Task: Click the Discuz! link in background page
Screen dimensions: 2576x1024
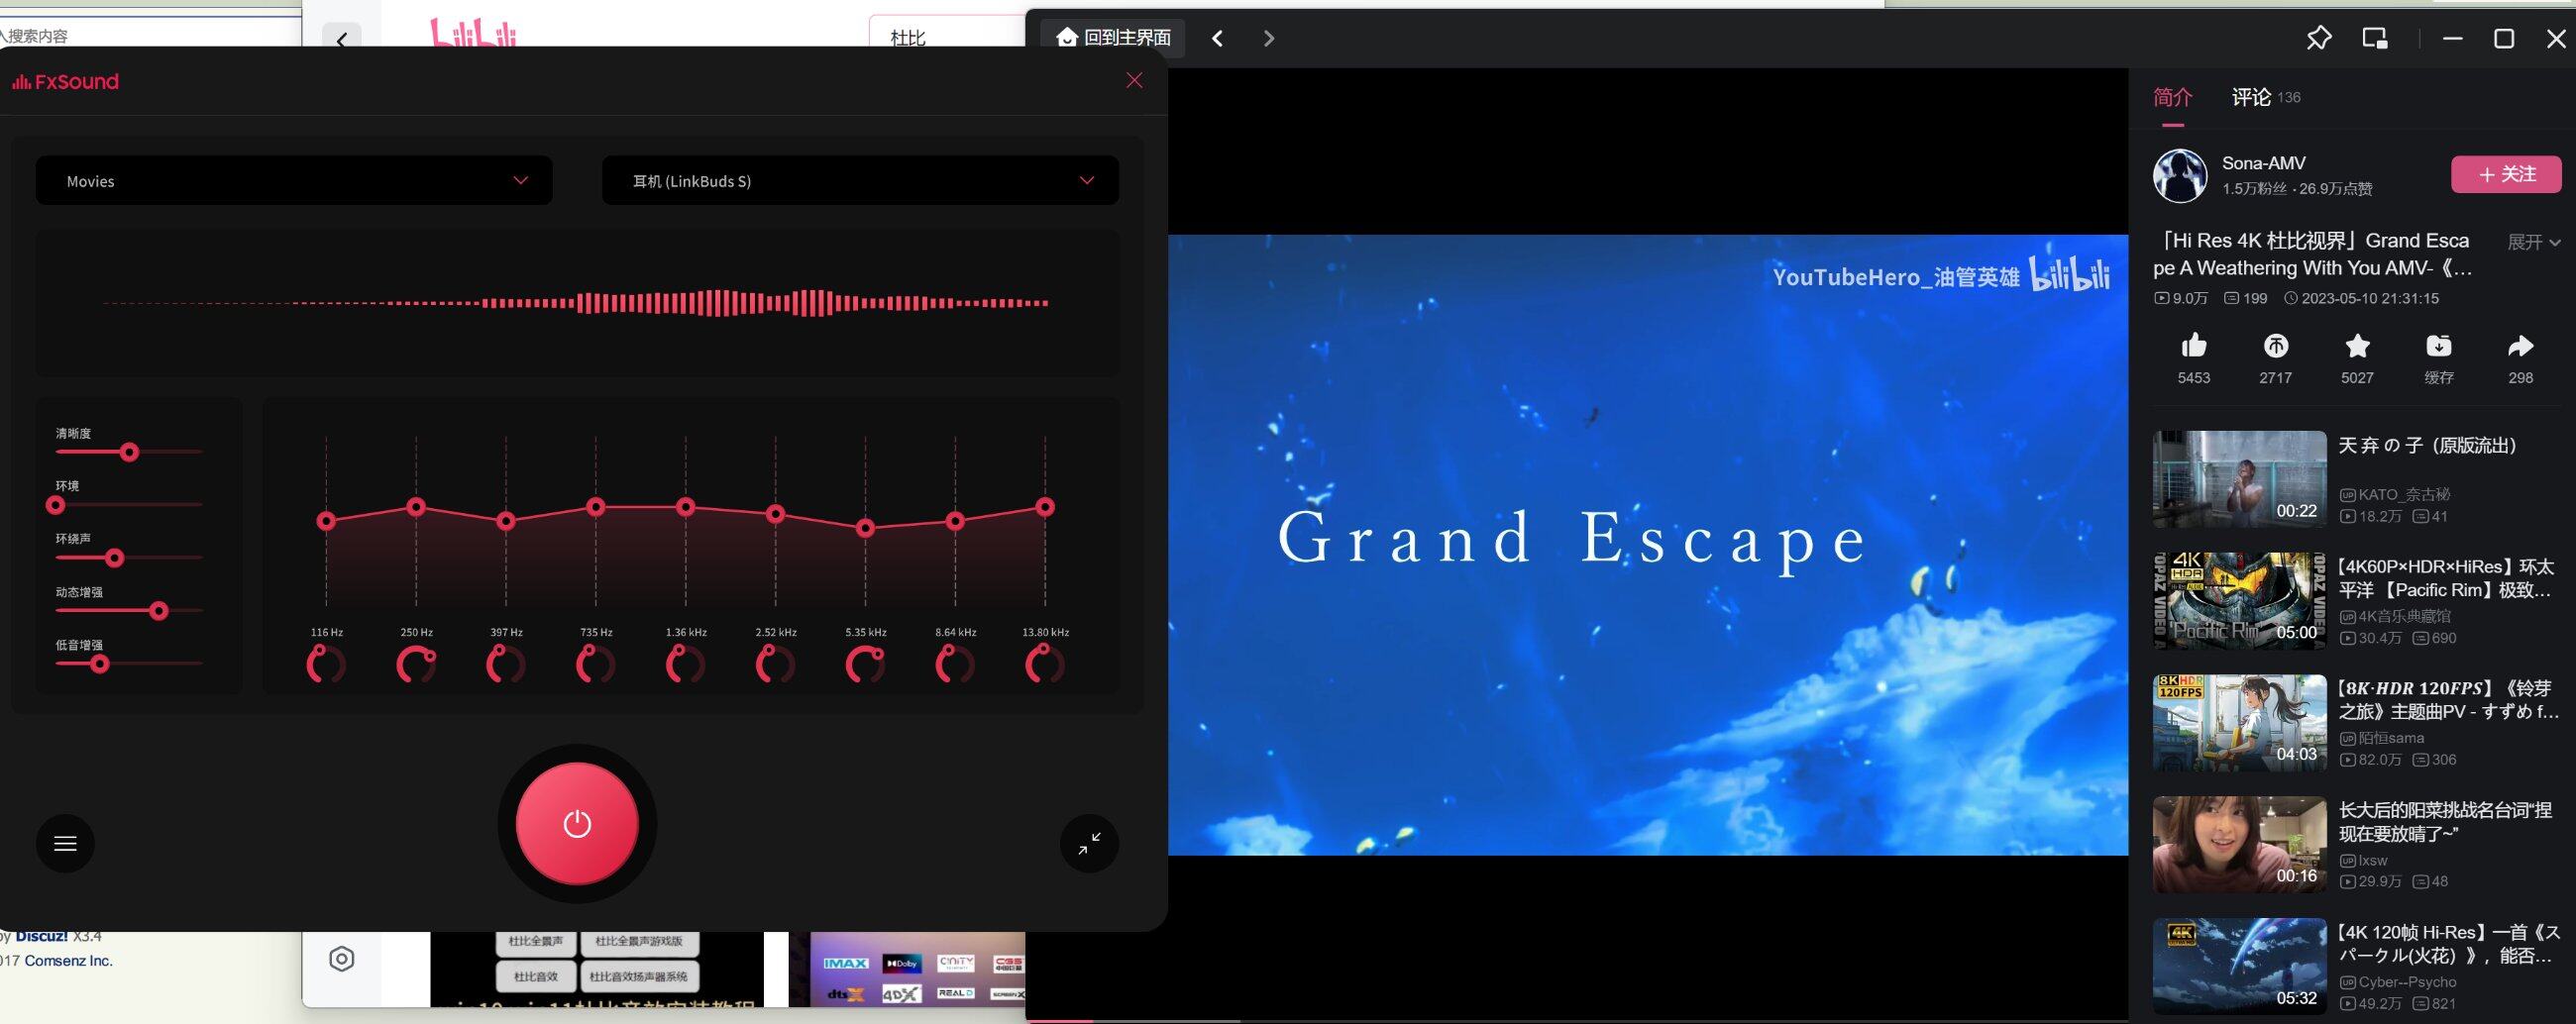Action: point(42,937)
